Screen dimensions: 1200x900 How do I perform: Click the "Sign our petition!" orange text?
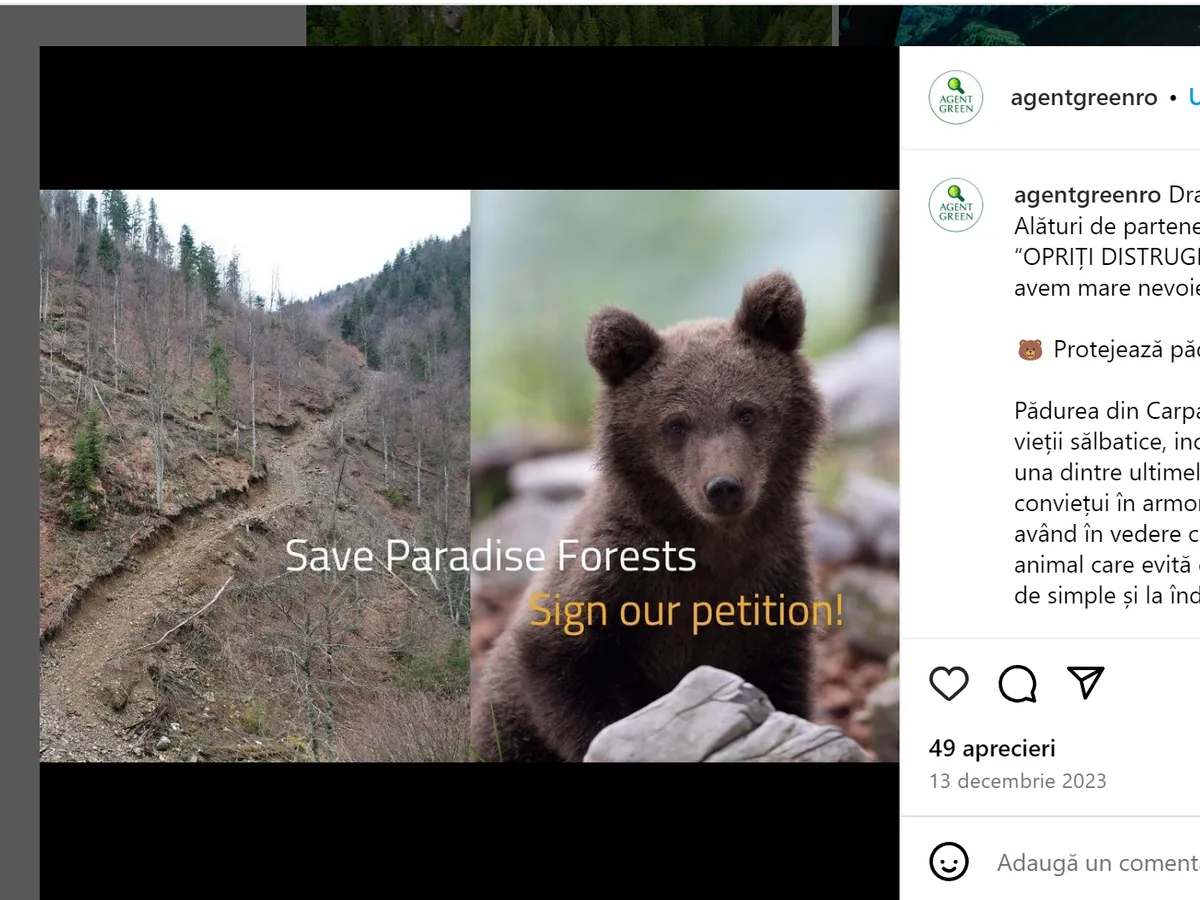pyautogui.click(x=686, y=611)
